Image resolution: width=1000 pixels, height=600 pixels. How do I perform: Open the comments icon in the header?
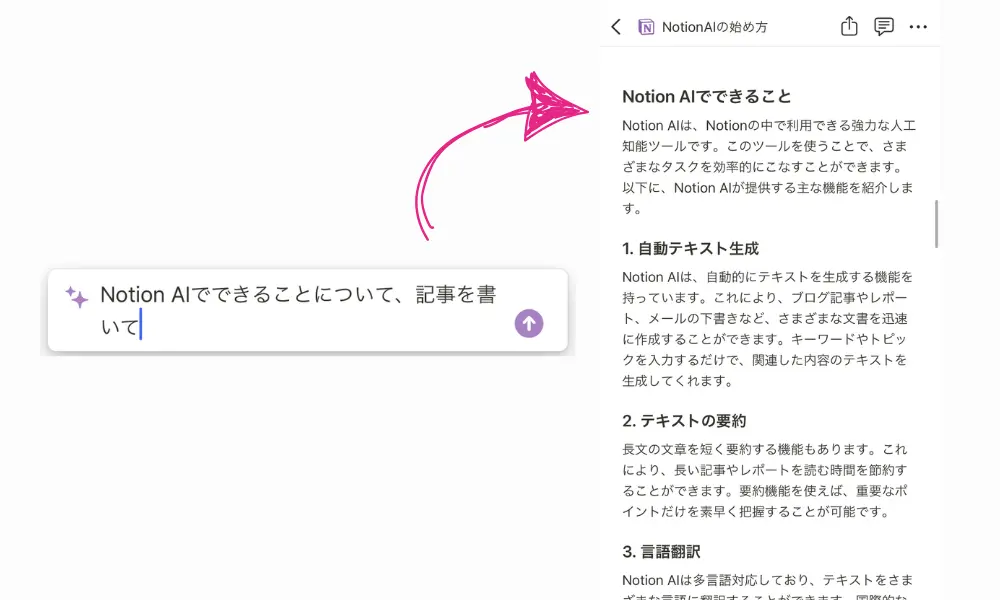(x=883, y=26)
